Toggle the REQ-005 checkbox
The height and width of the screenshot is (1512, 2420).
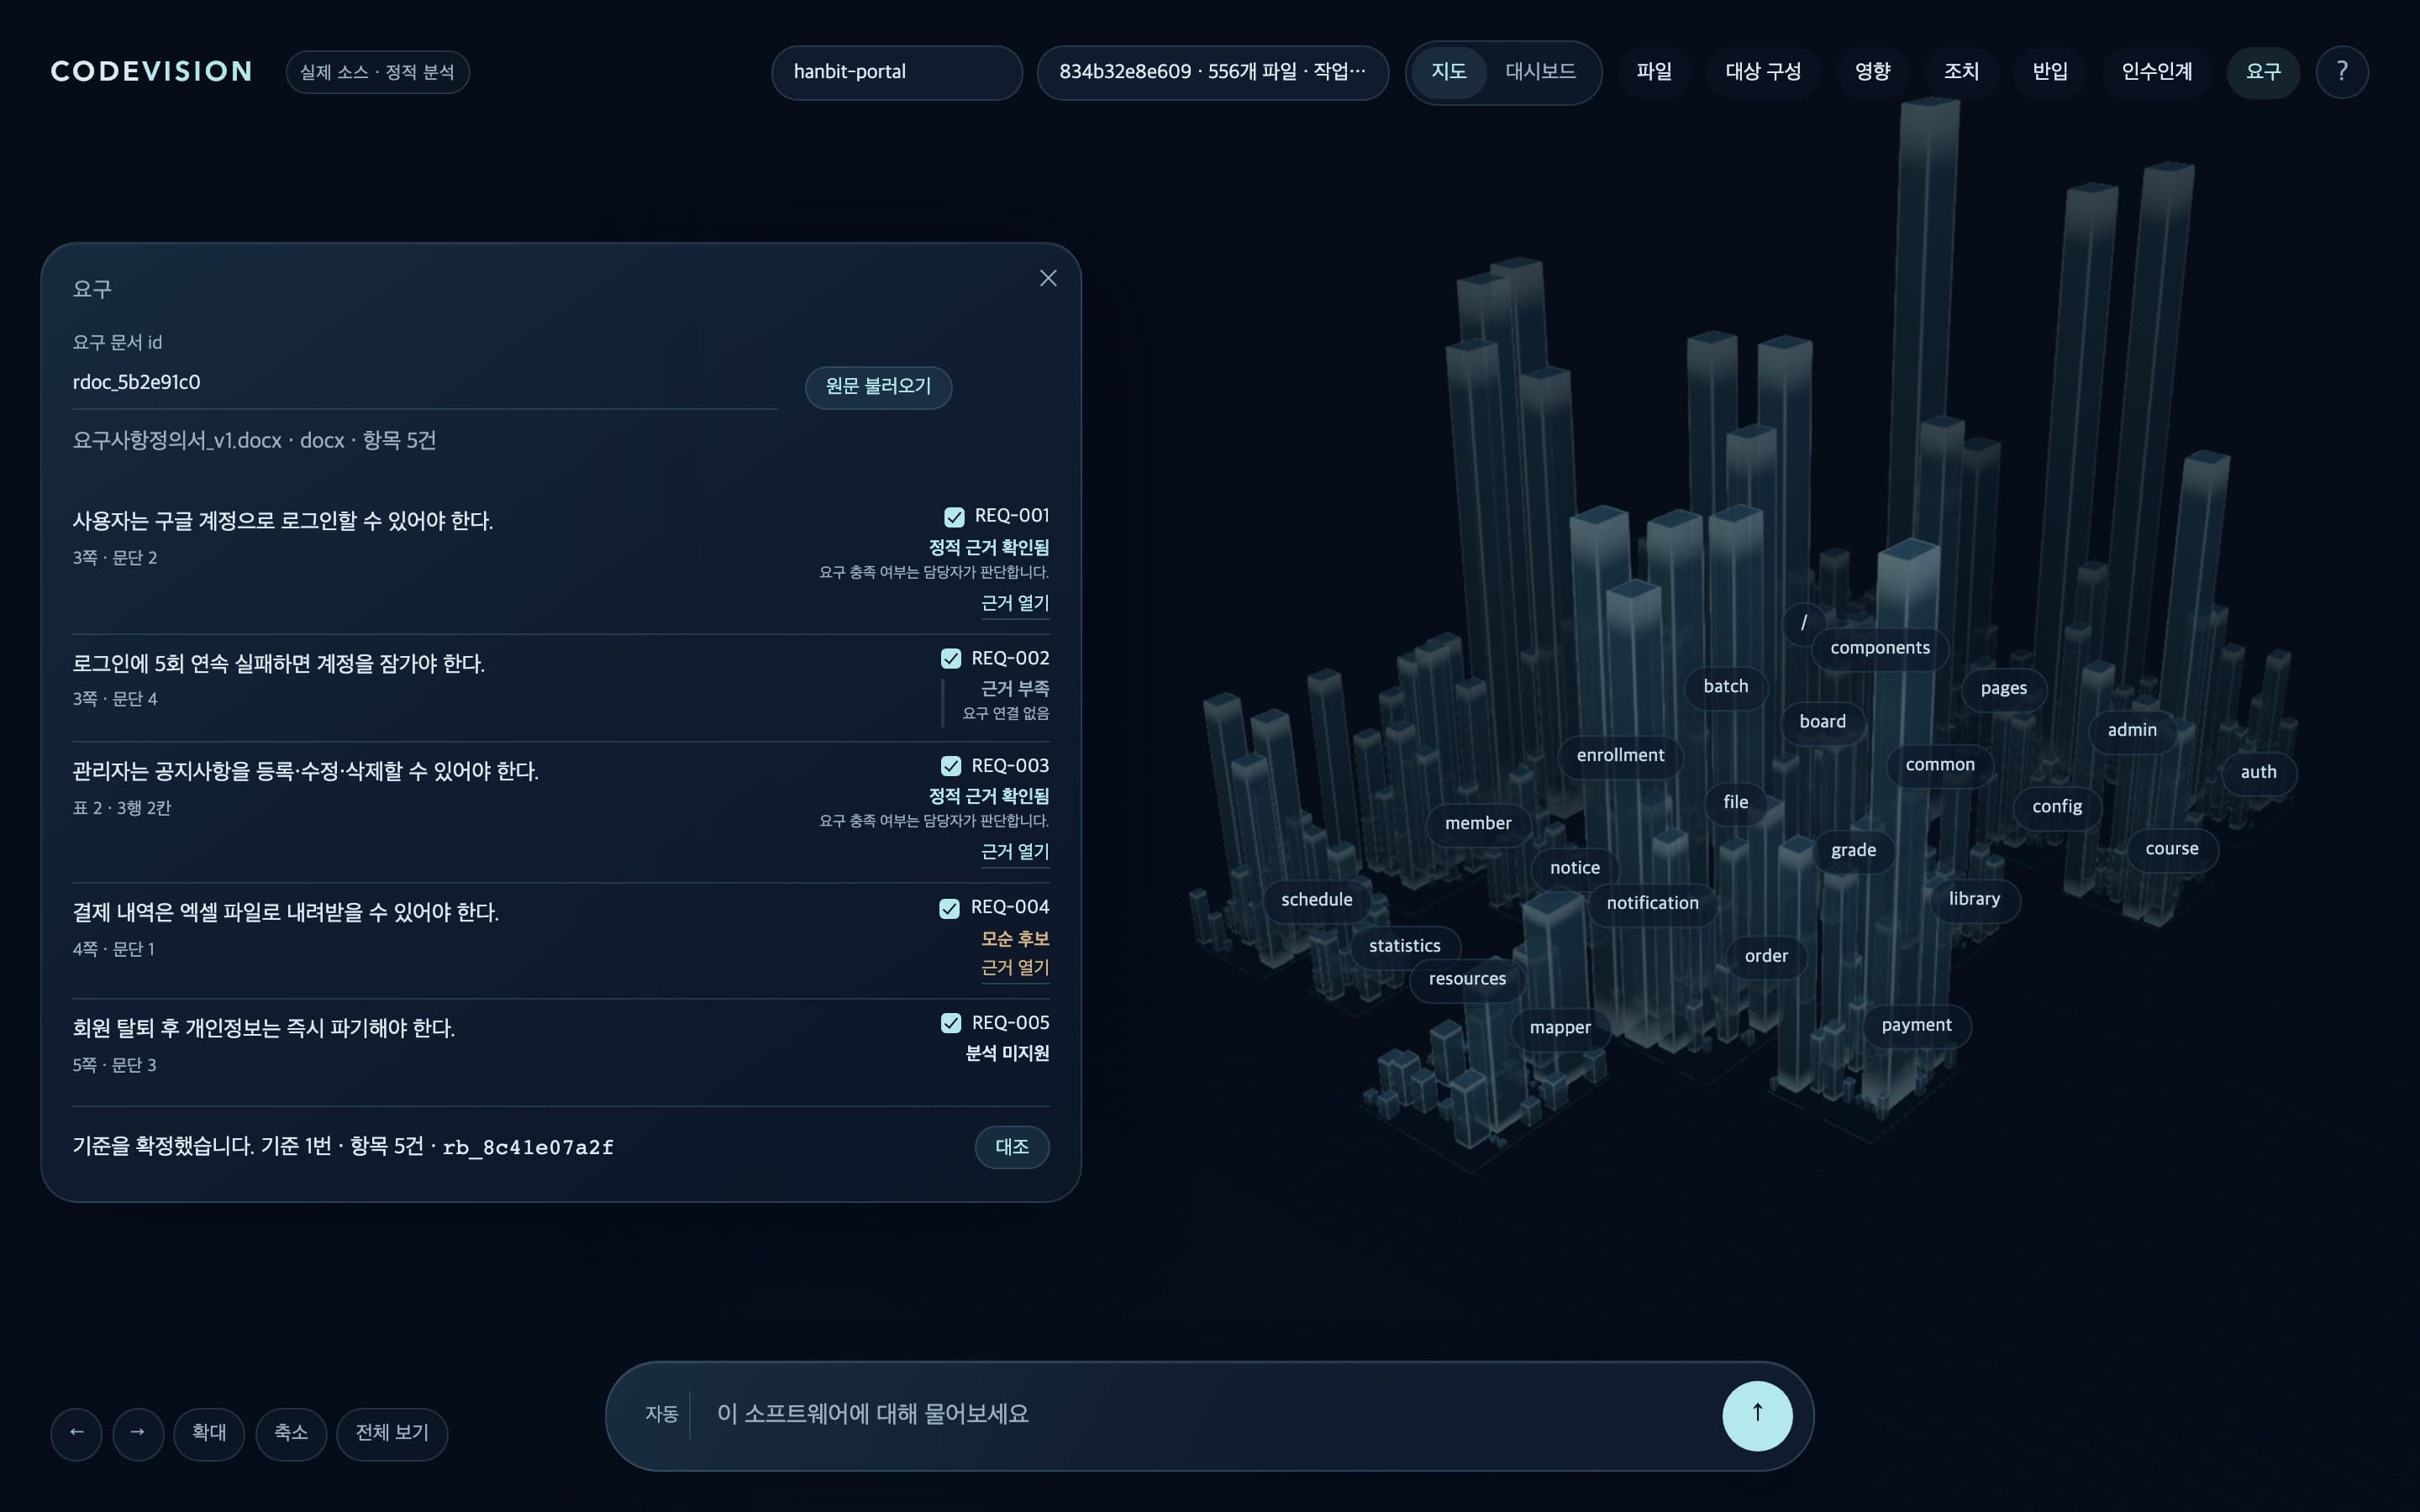(x=950, y=1022)
